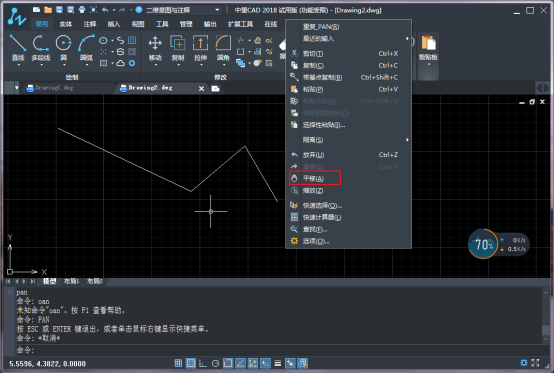Select the Stretch (拉伸) tool
Image resolution: width=554 pixels, height=374 pixels.
(x=200, y=48)
